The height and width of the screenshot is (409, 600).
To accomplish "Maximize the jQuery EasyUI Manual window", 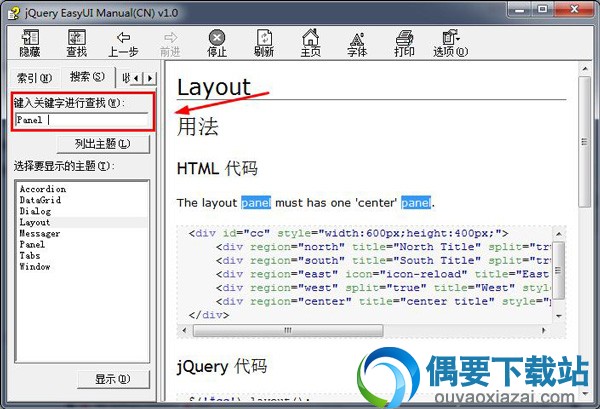I will pos(542,10).
